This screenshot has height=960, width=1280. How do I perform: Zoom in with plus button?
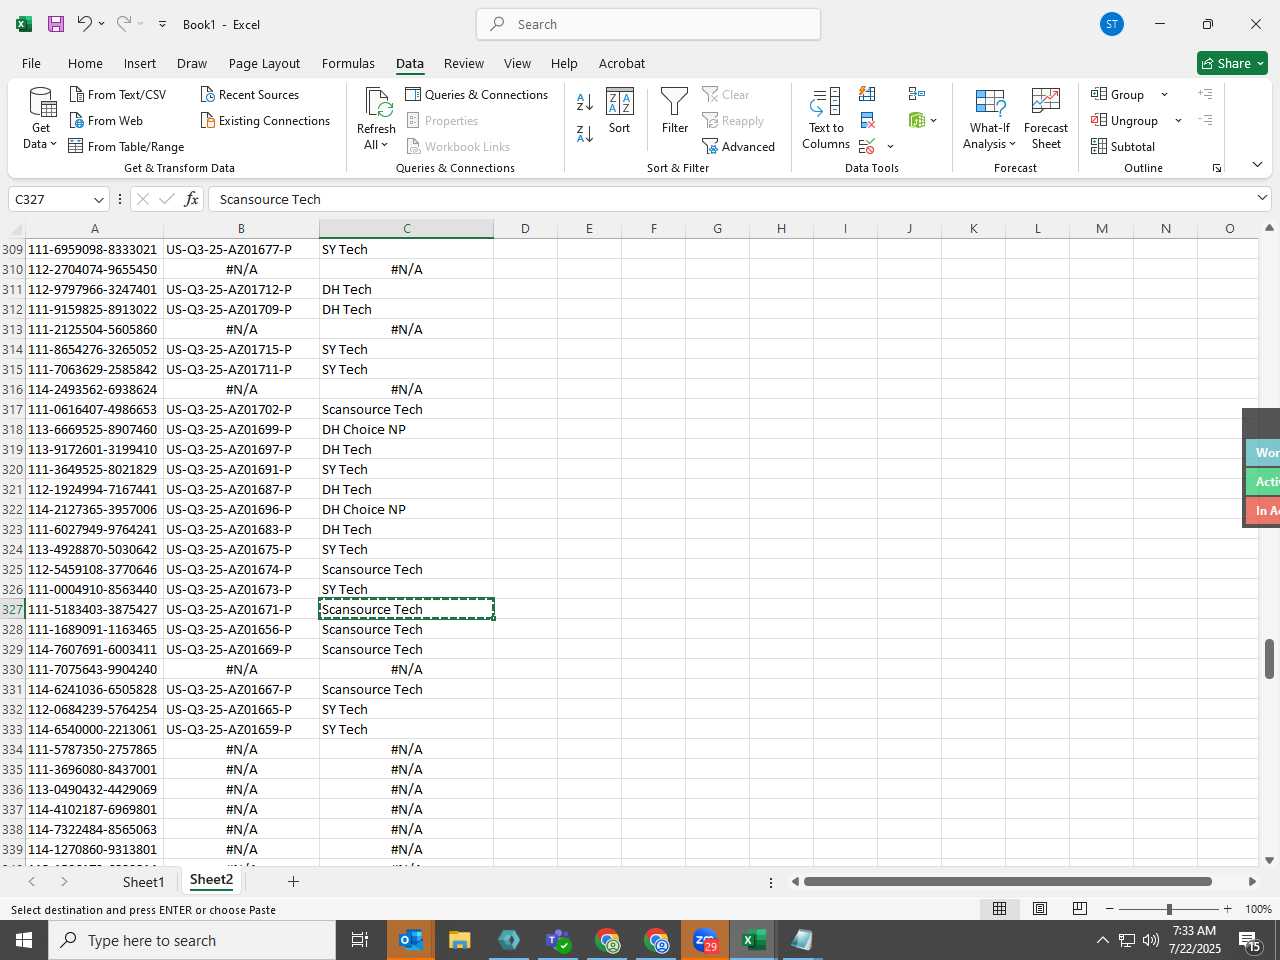(x=1227, y=909)
